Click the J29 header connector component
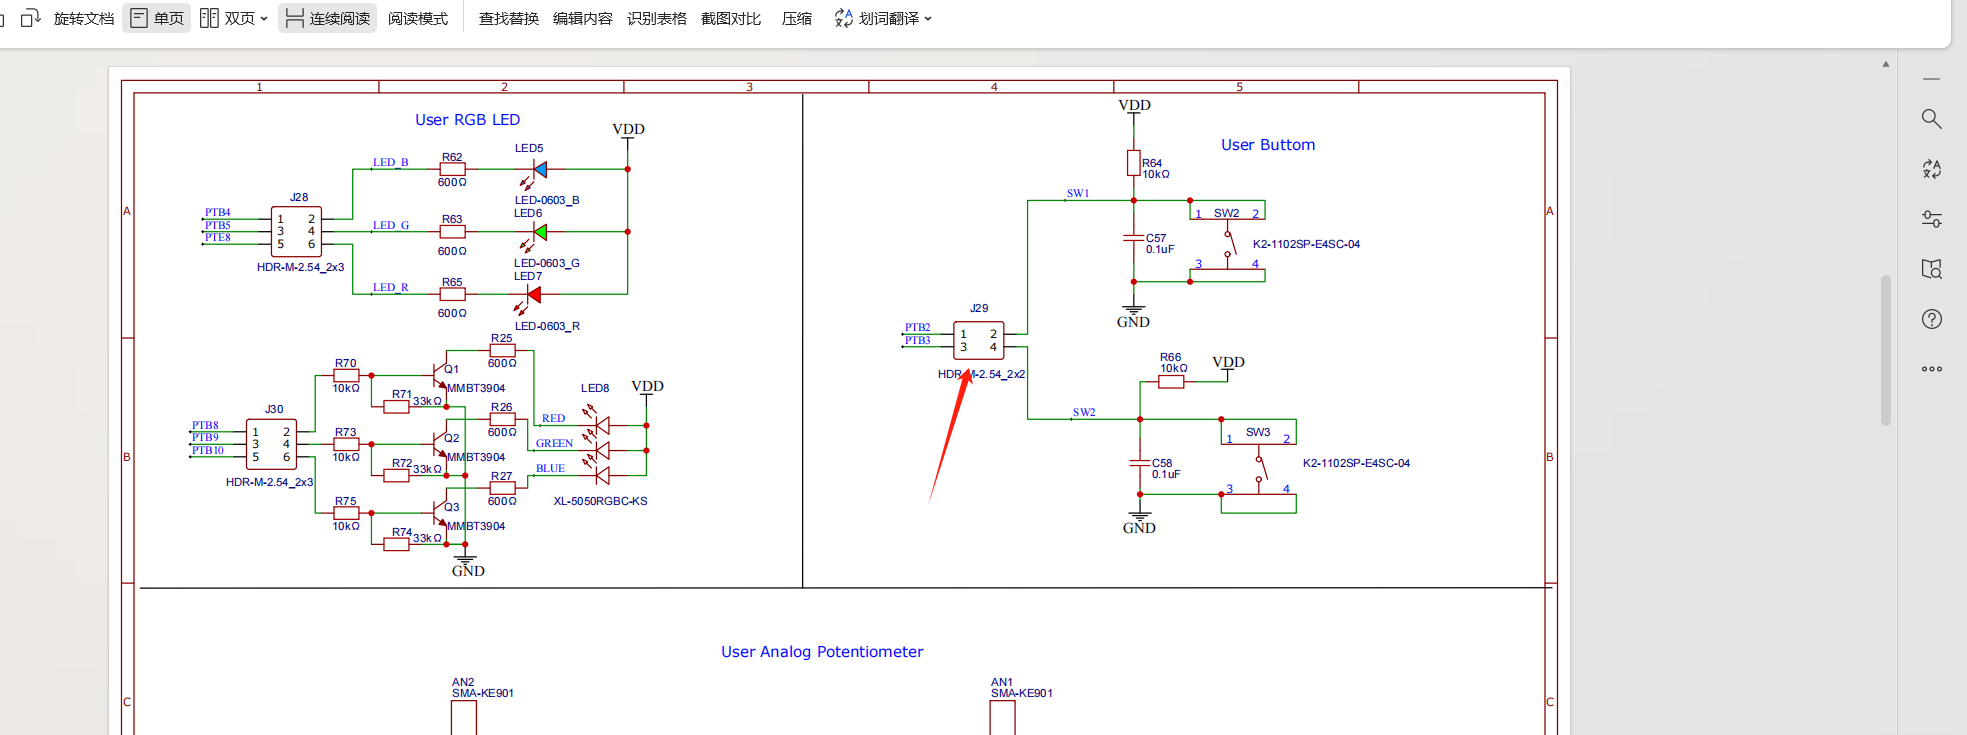The height and width of the screenshot is (735, 1967). click(978, 341)
